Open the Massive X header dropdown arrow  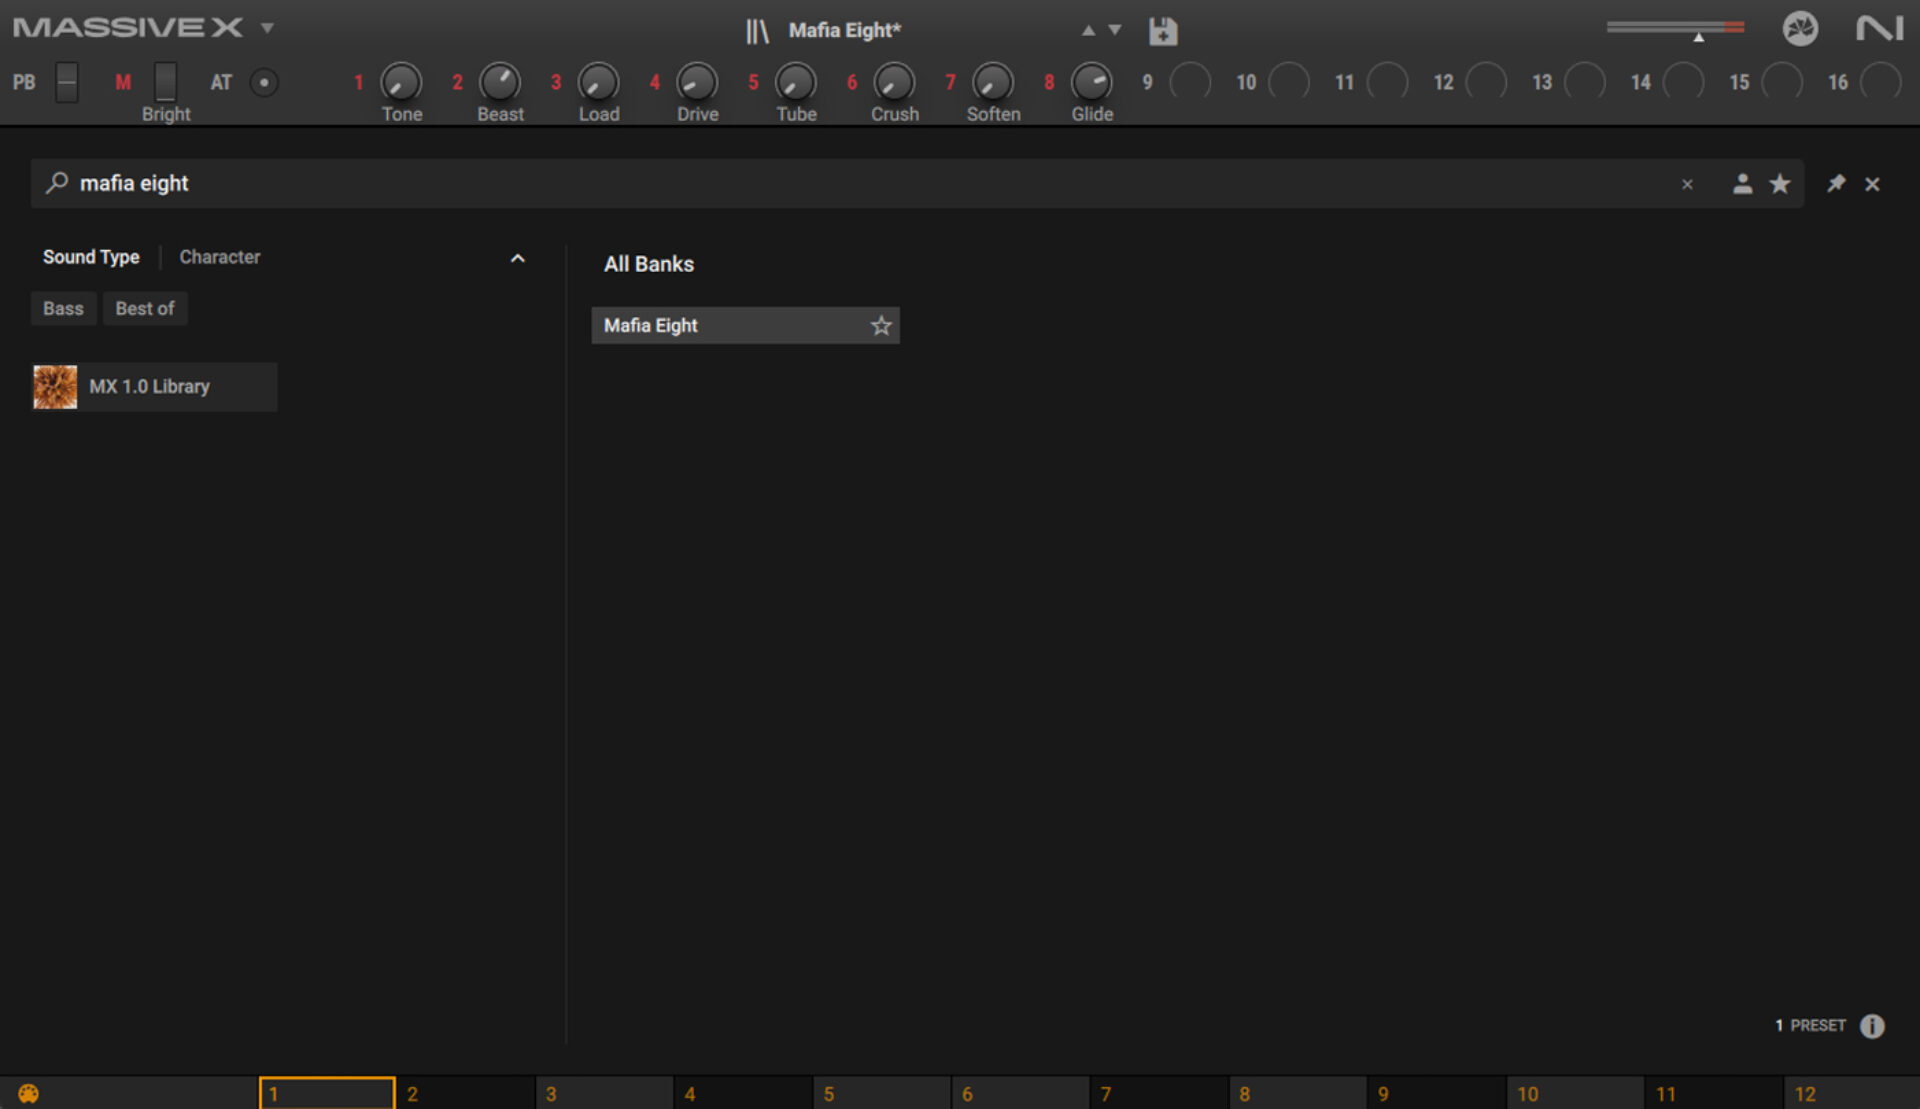[x=267, y=28]
